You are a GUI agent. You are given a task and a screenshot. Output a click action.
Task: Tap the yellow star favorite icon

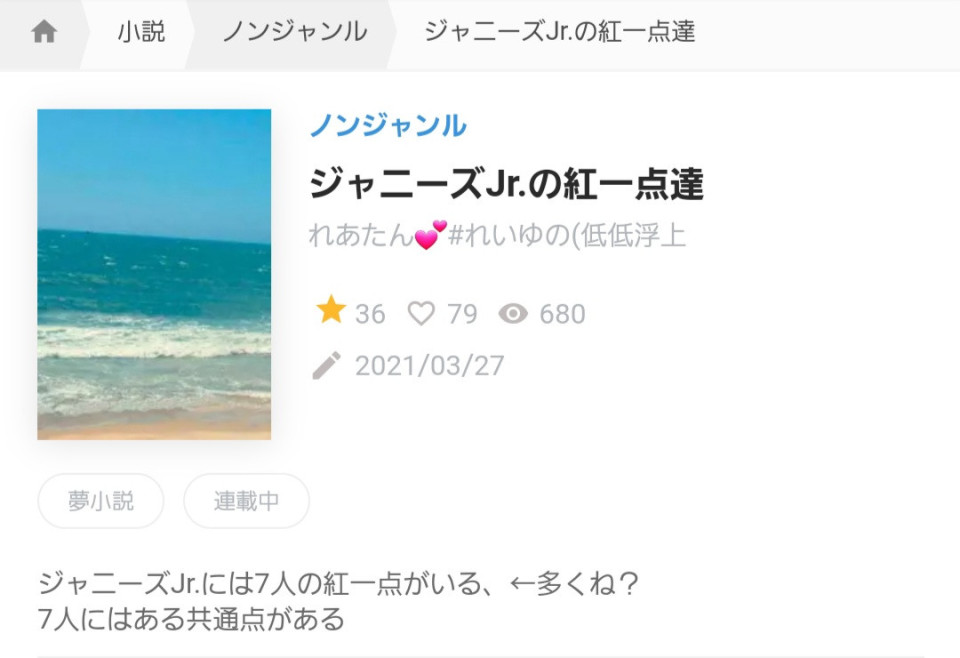(331, 309)
